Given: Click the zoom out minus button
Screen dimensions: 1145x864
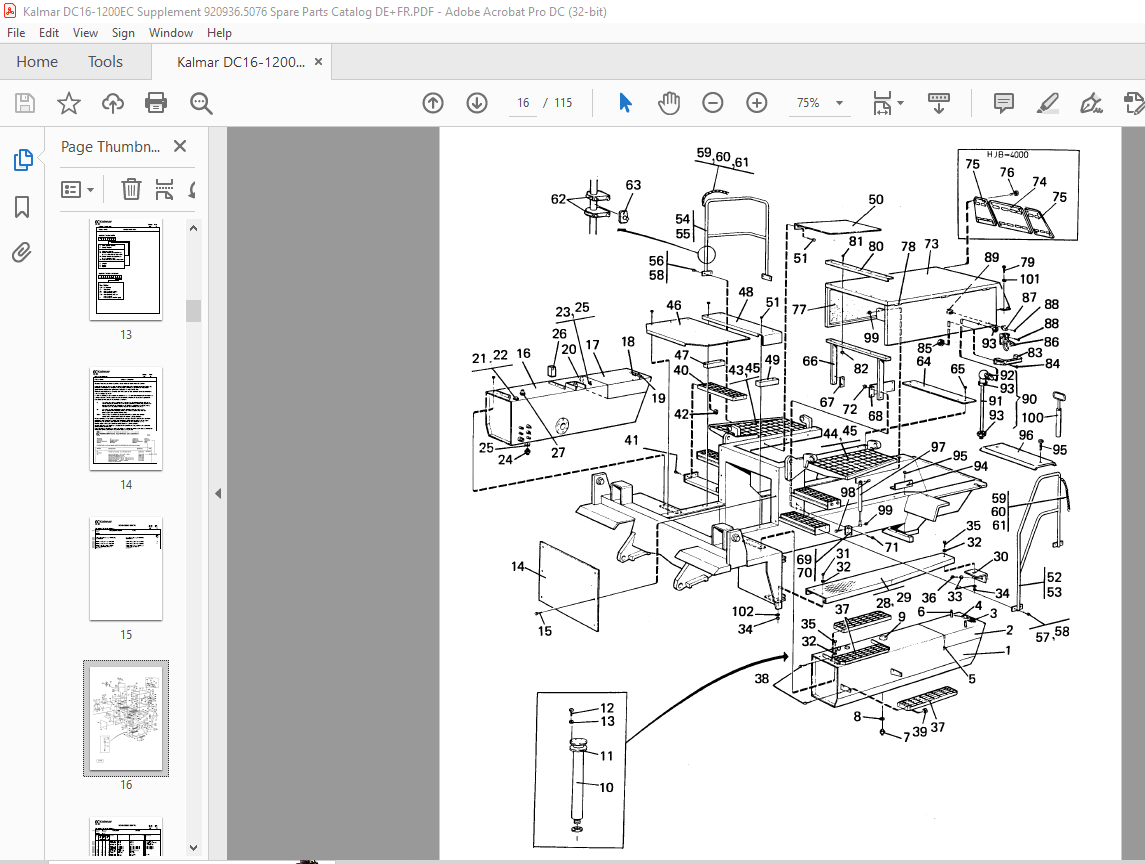Looking at the screenshot, I should [712, 103].
